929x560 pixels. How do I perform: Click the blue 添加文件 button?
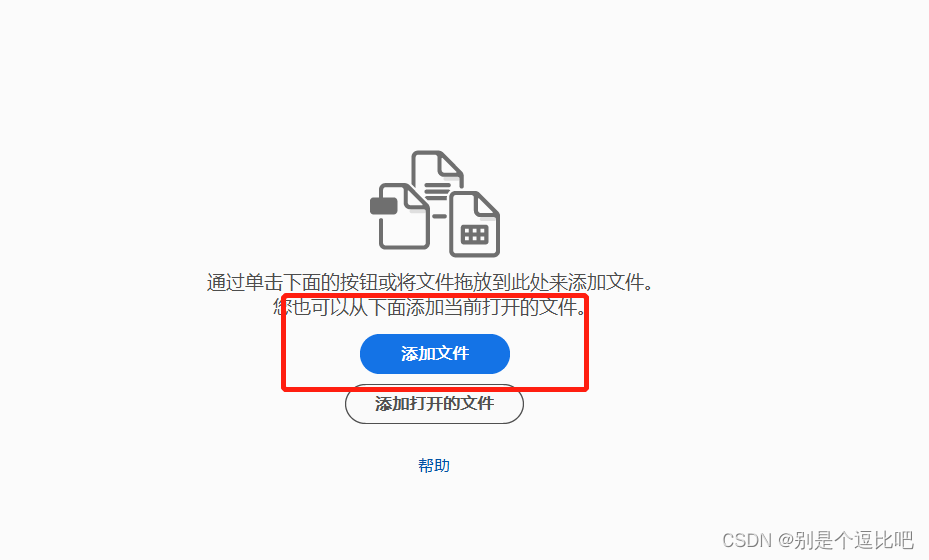[435, 354]
